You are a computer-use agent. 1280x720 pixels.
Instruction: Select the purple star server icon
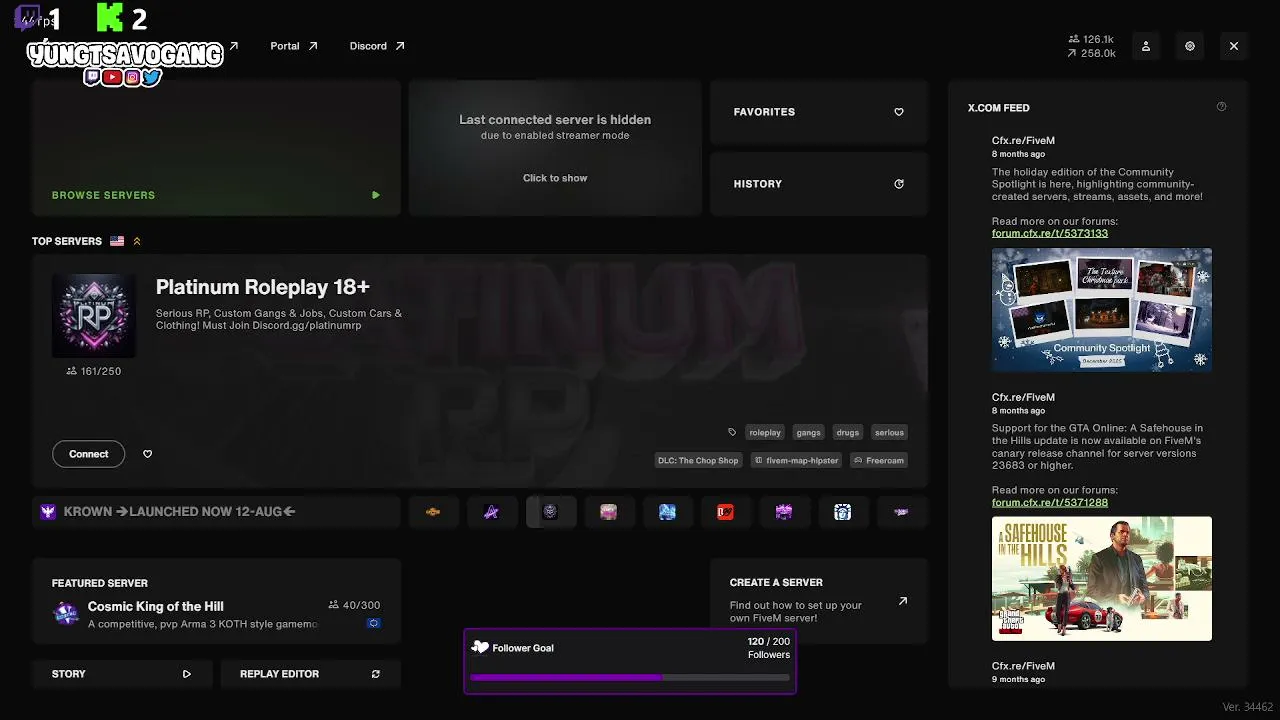click(x=492, y=512)
